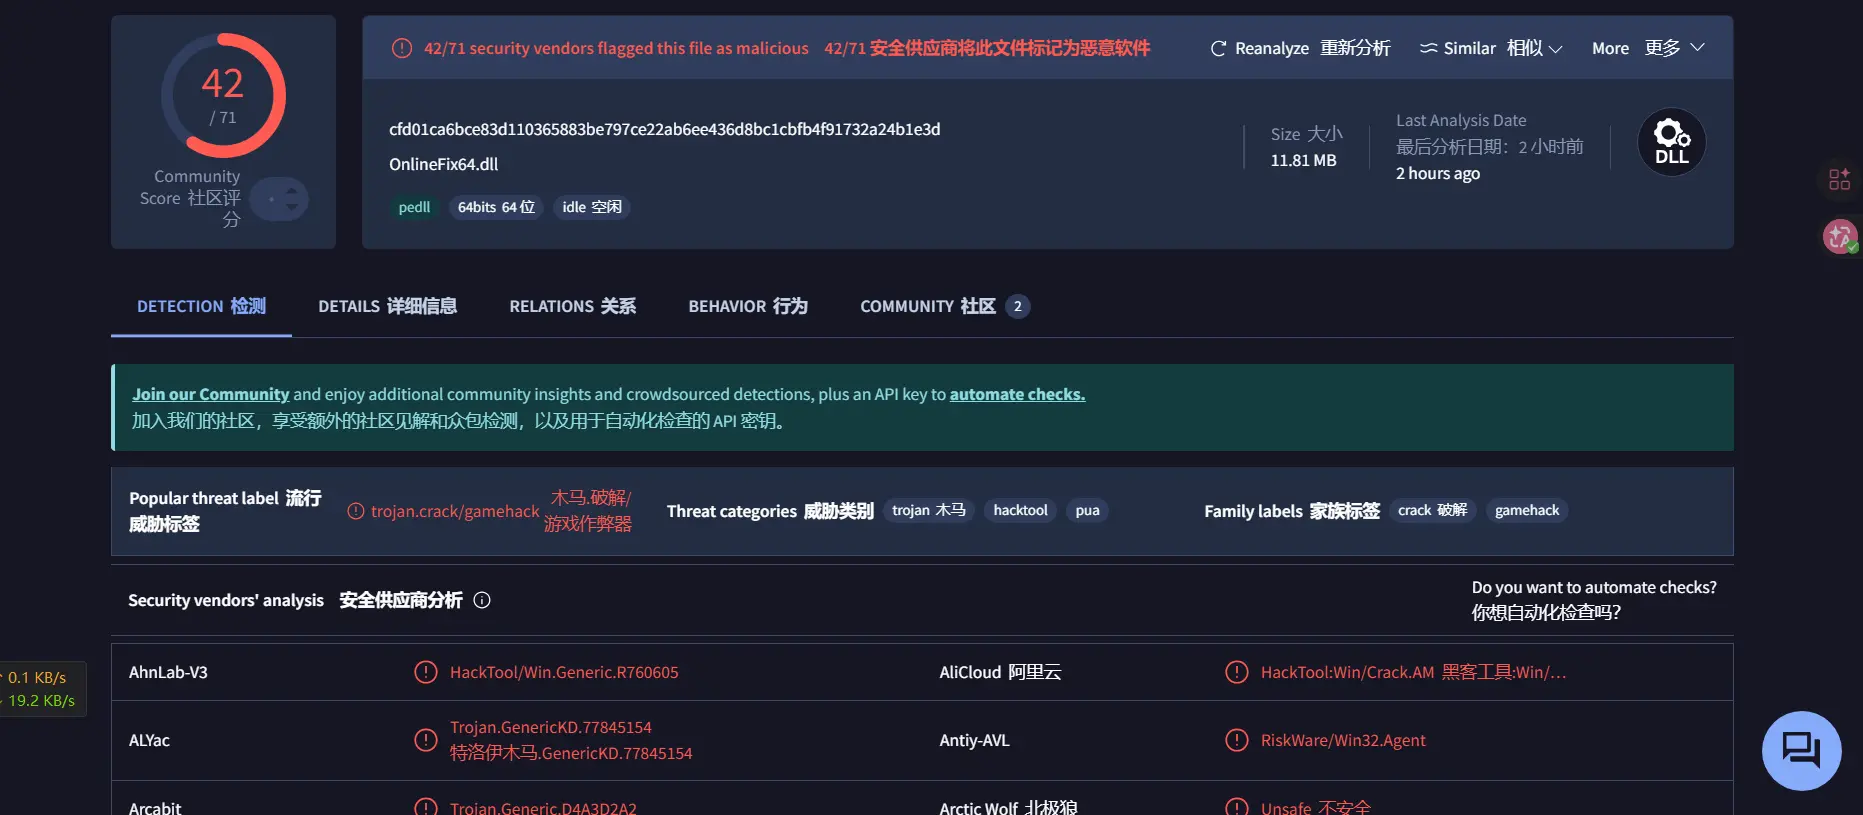1863x815 pixels.
Task: Click the OnlineFix64.dll file name
Action: (443, 164)
